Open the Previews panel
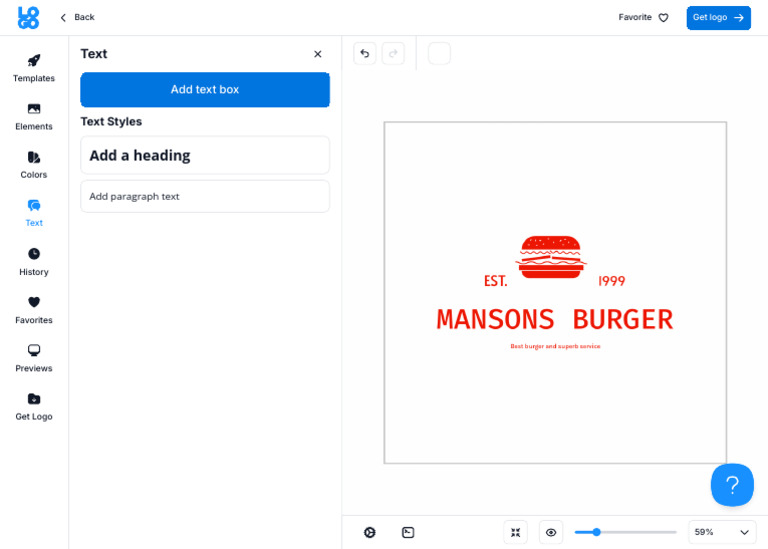This screenshot has height=549, width=768. pos(34,358)
